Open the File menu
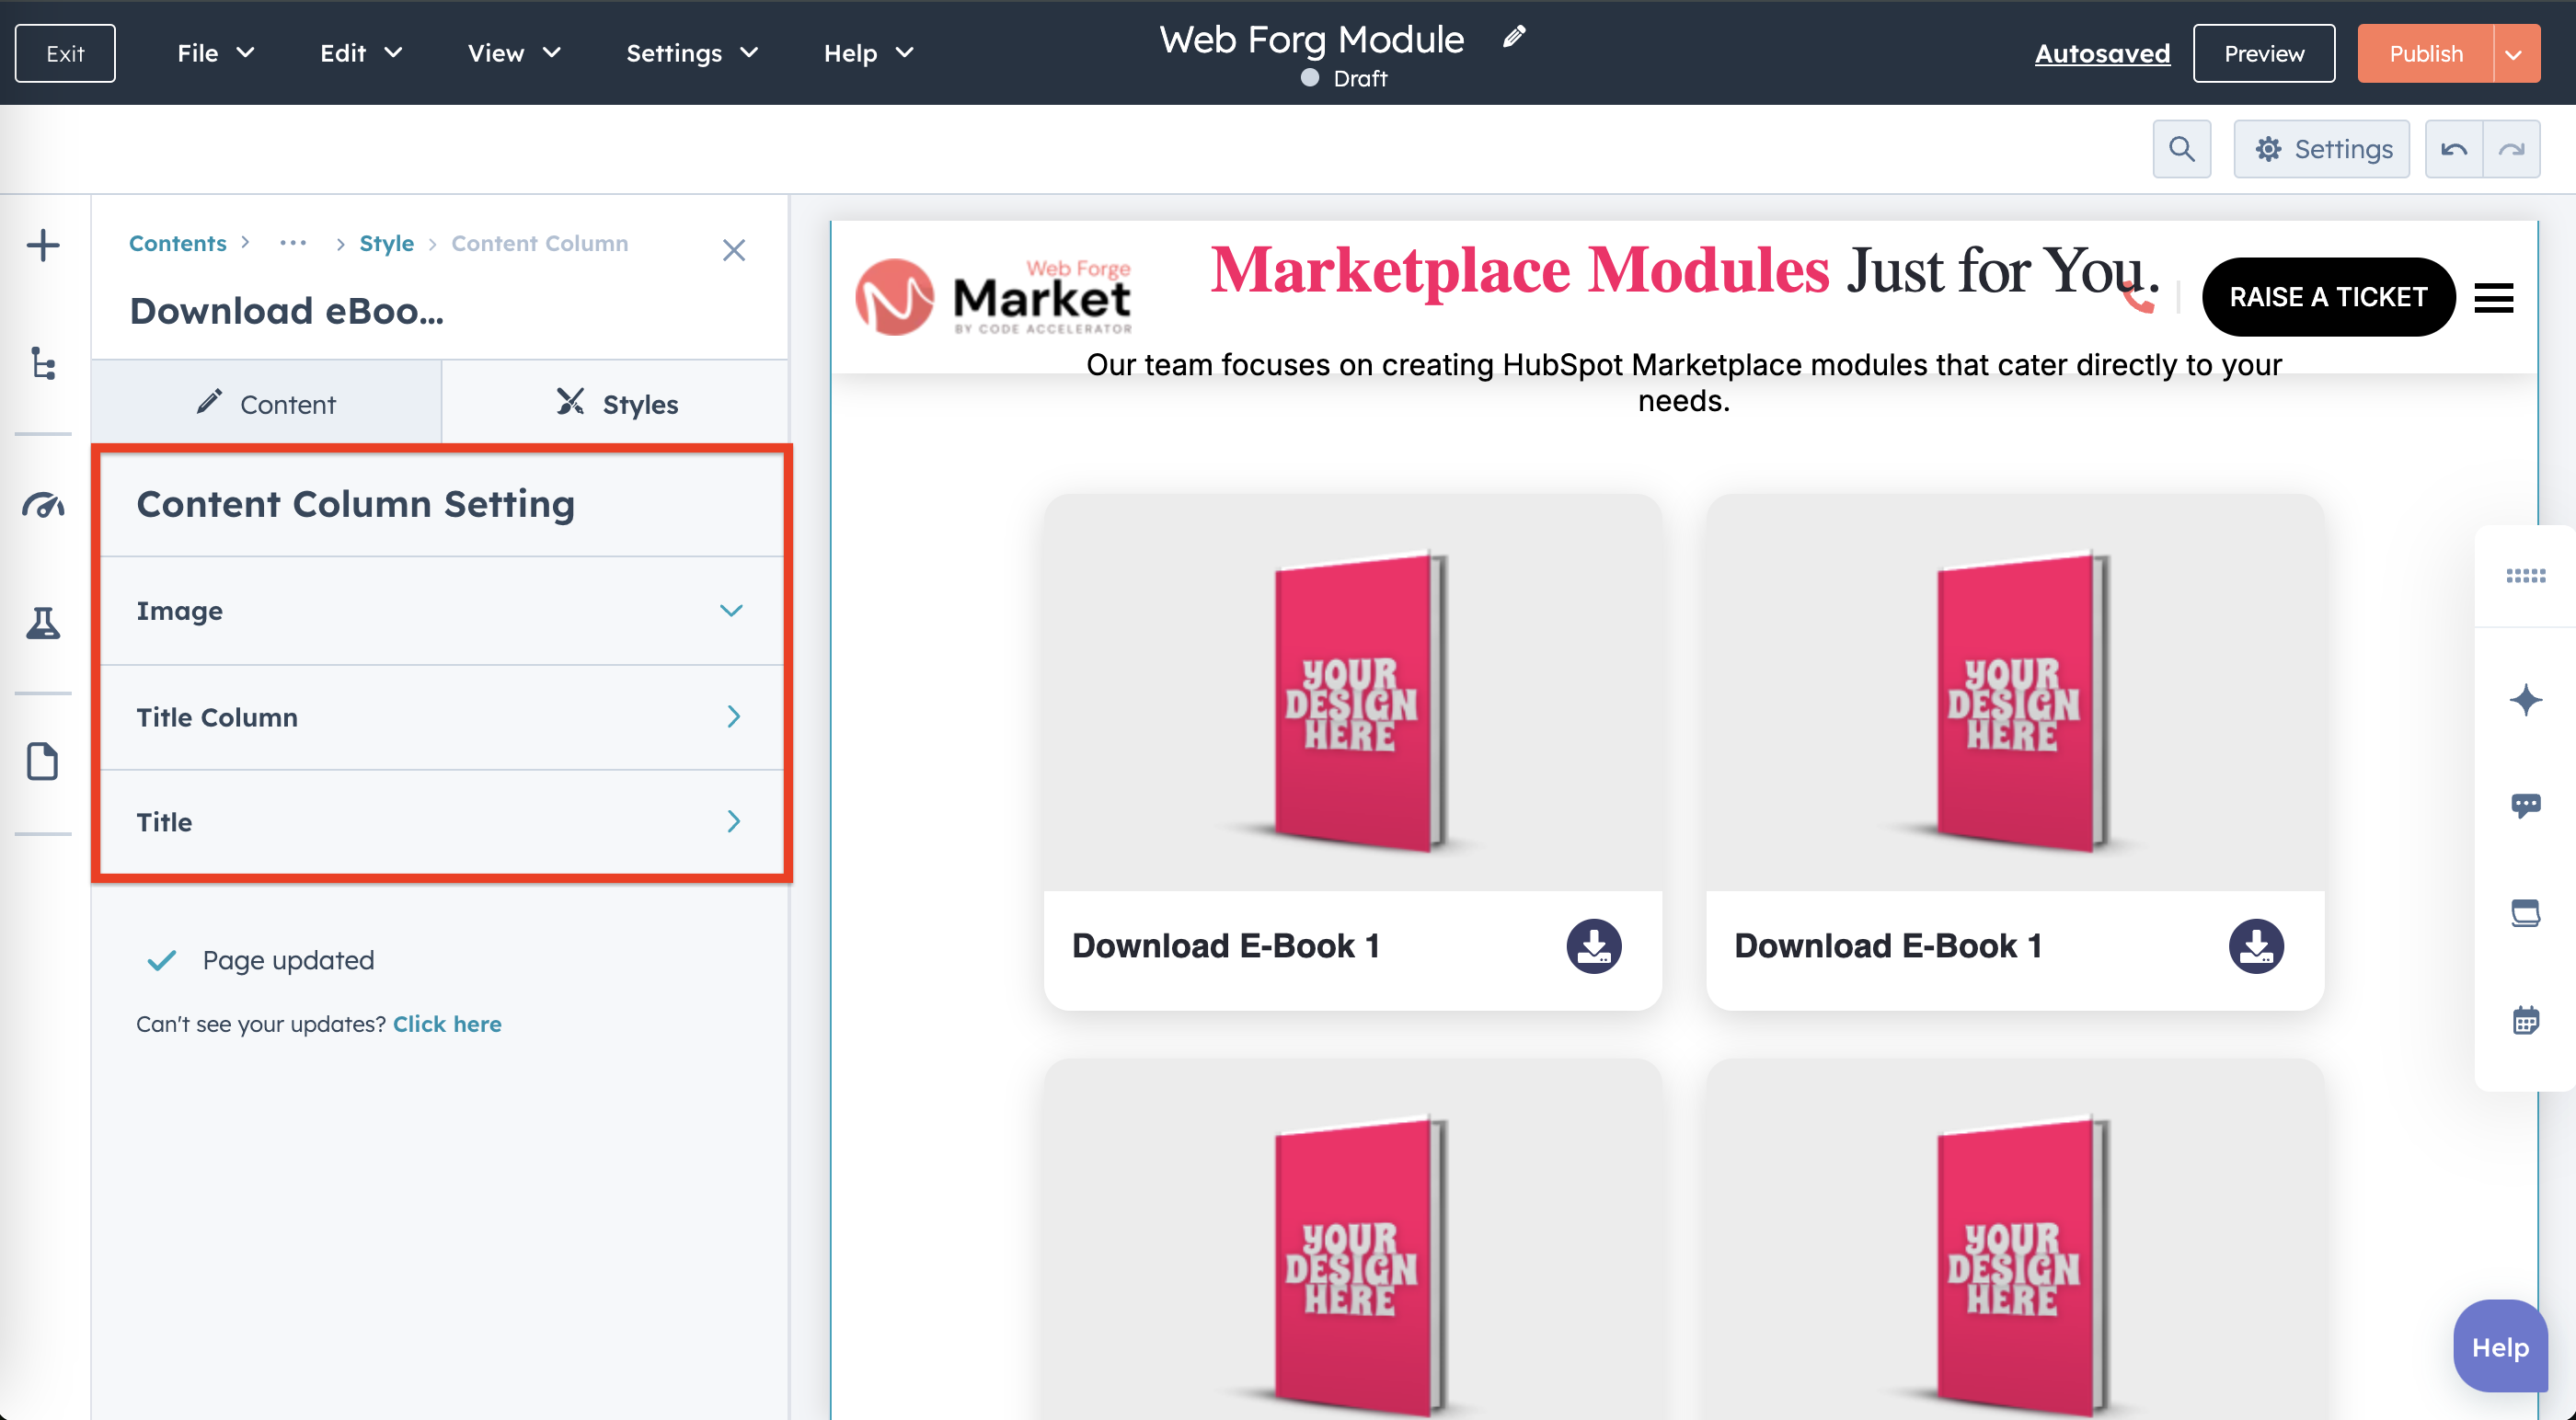 [215, 53]
